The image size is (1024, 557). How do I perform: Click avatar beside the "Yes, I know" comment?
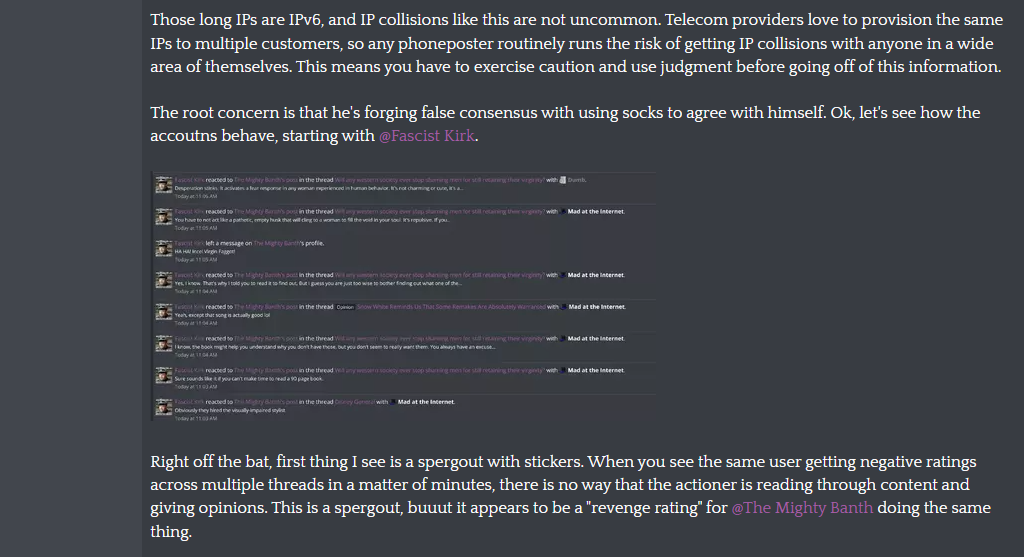(163, 281)
